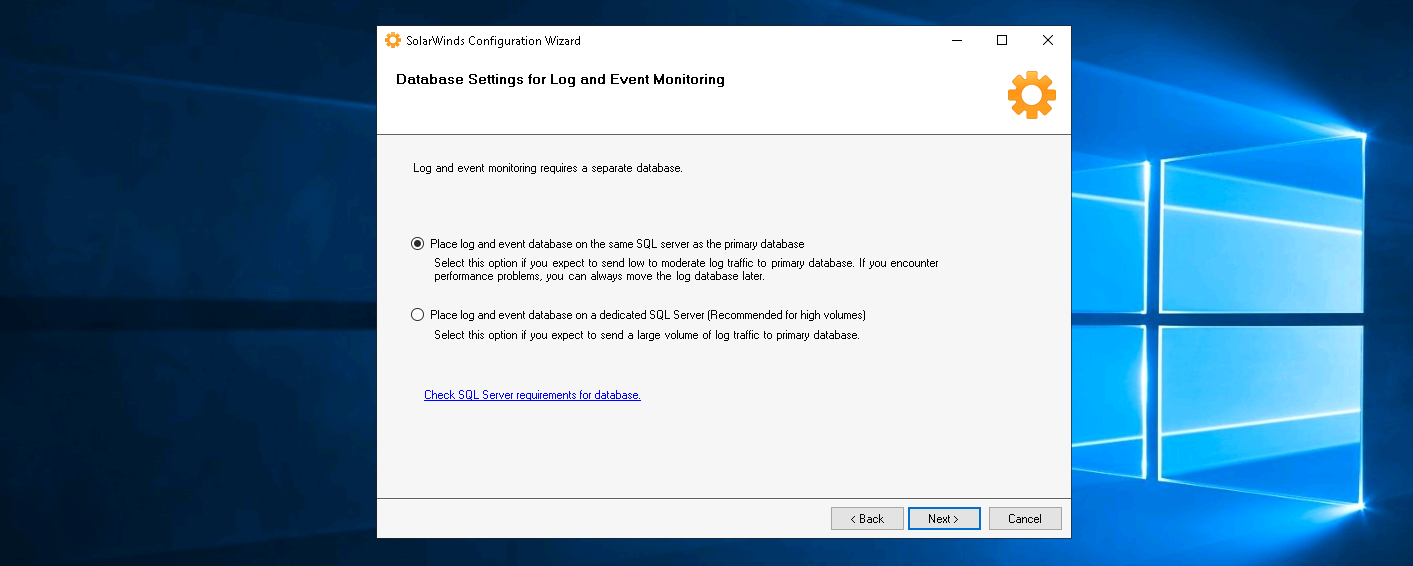Screen dimensions: 1413x566
Task: Open the Check SQL Server requirements link
Action: coord(532,395)
